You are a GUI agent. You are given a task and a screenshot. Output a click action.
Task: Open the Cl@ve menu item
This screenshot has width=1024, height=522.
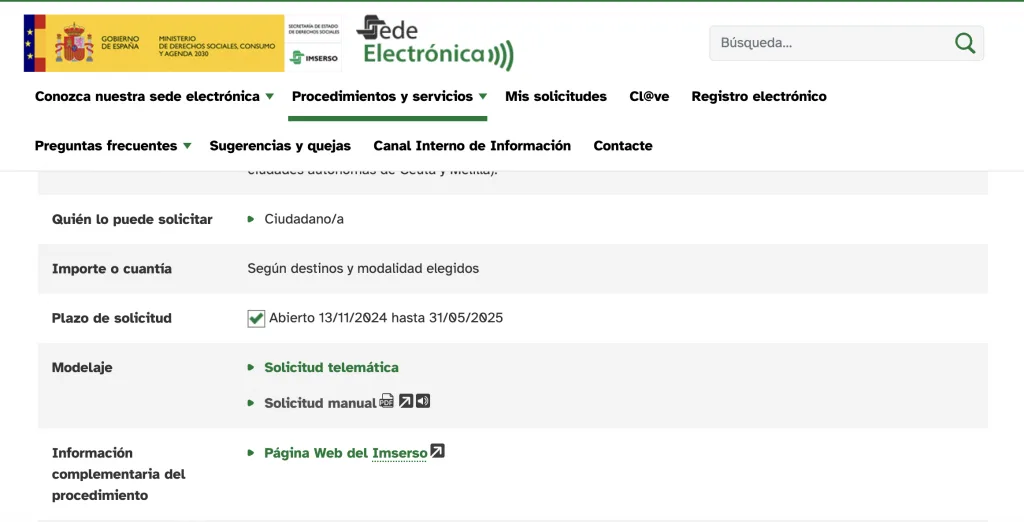(649, 96)
